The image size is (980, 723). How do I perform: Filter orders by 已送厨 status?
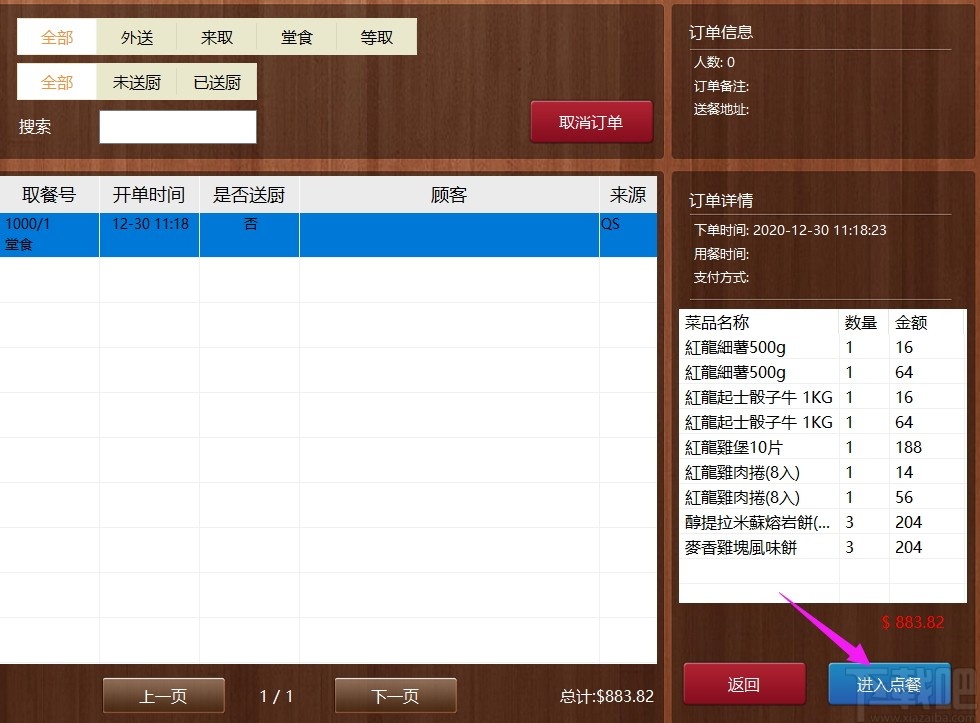(x=217, y=82)
